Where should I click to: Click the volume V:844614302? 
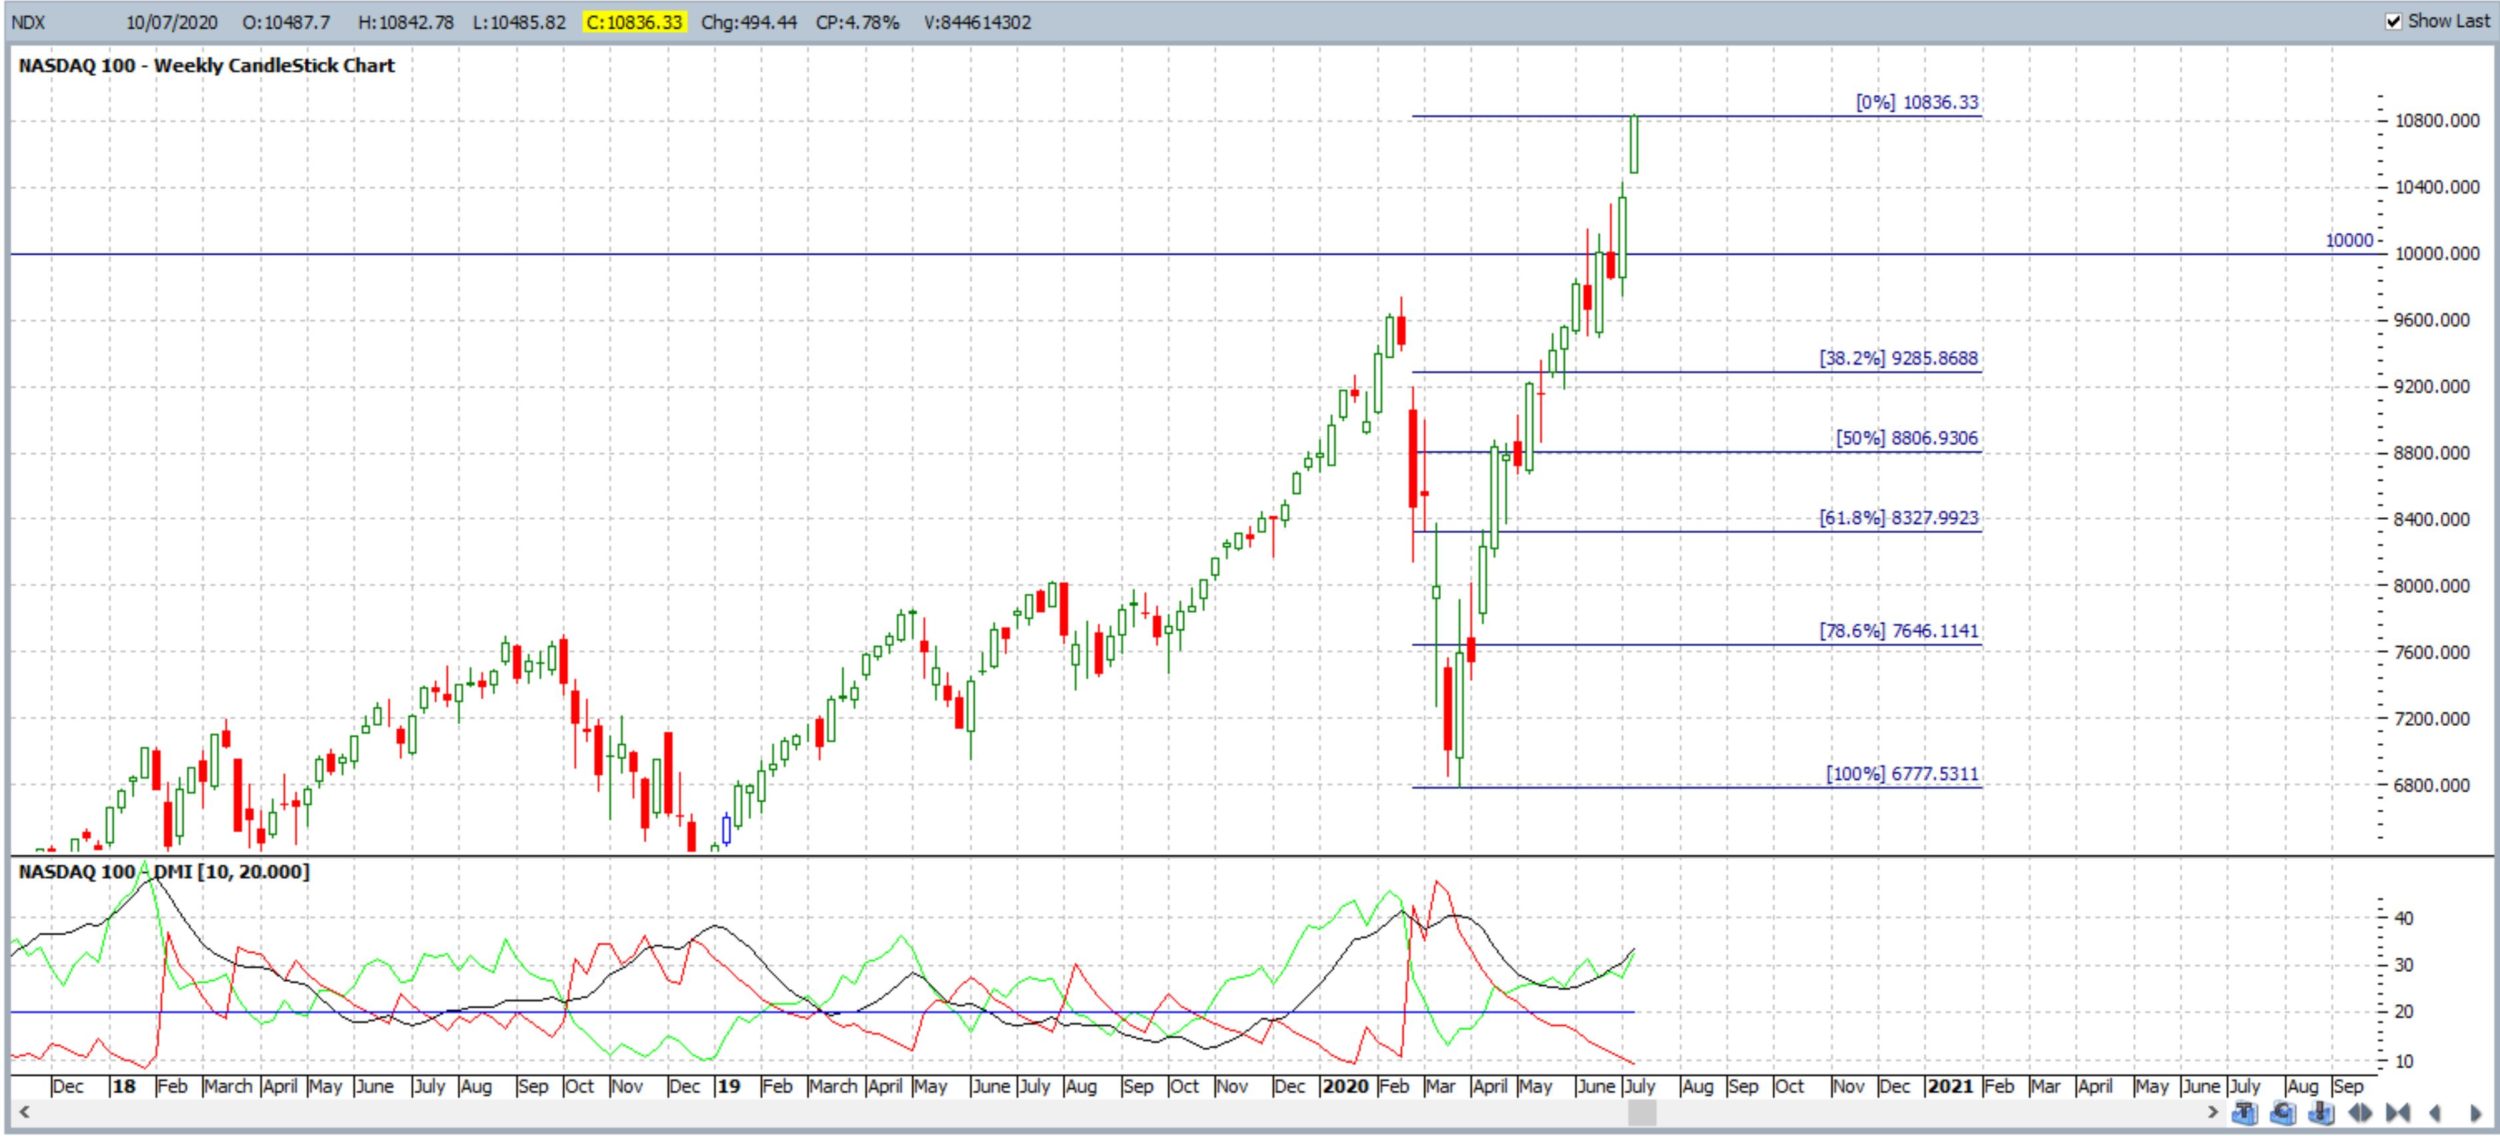[x=978, y=22]
